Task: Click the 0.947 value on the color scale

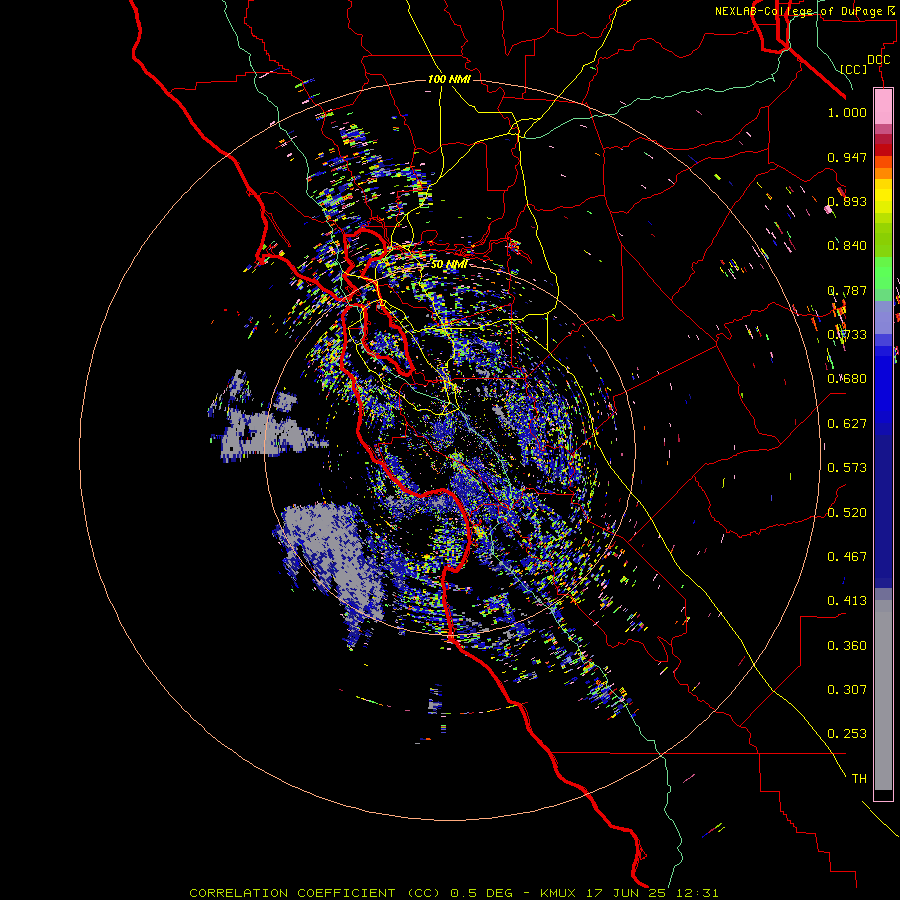Action: (x=847, y=157)
